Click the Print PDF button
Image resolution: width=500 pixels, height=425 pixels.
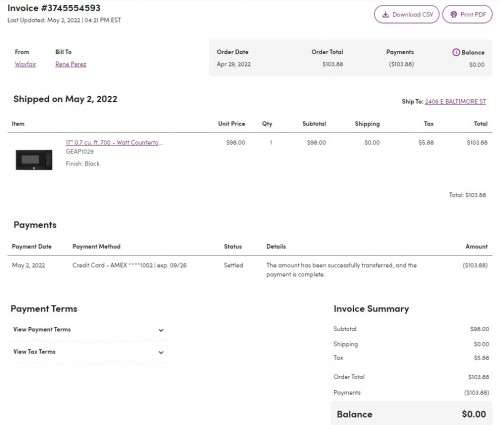(467, 15)
